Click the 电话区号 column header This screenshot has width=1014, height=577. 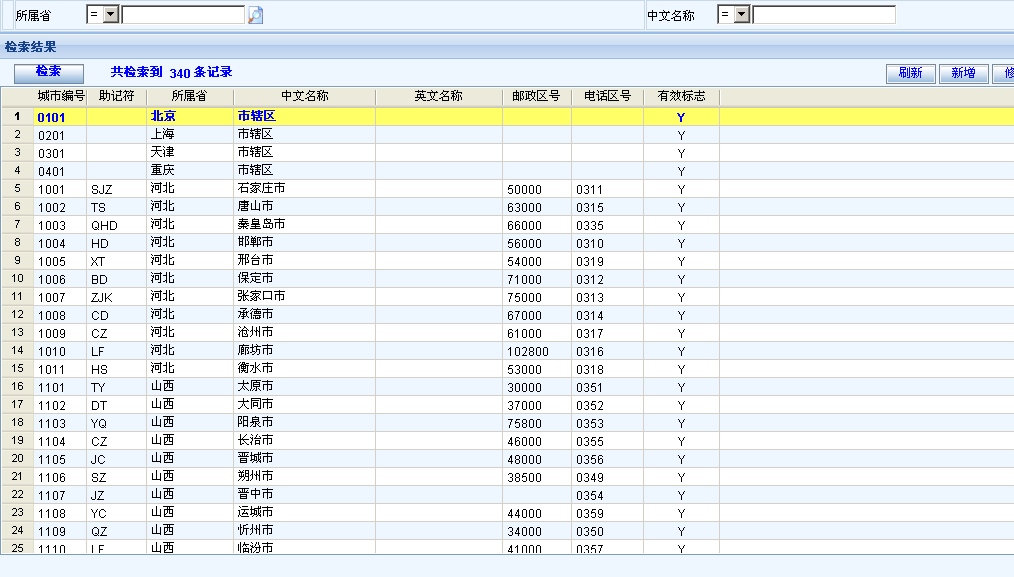(x=607, y=96)
